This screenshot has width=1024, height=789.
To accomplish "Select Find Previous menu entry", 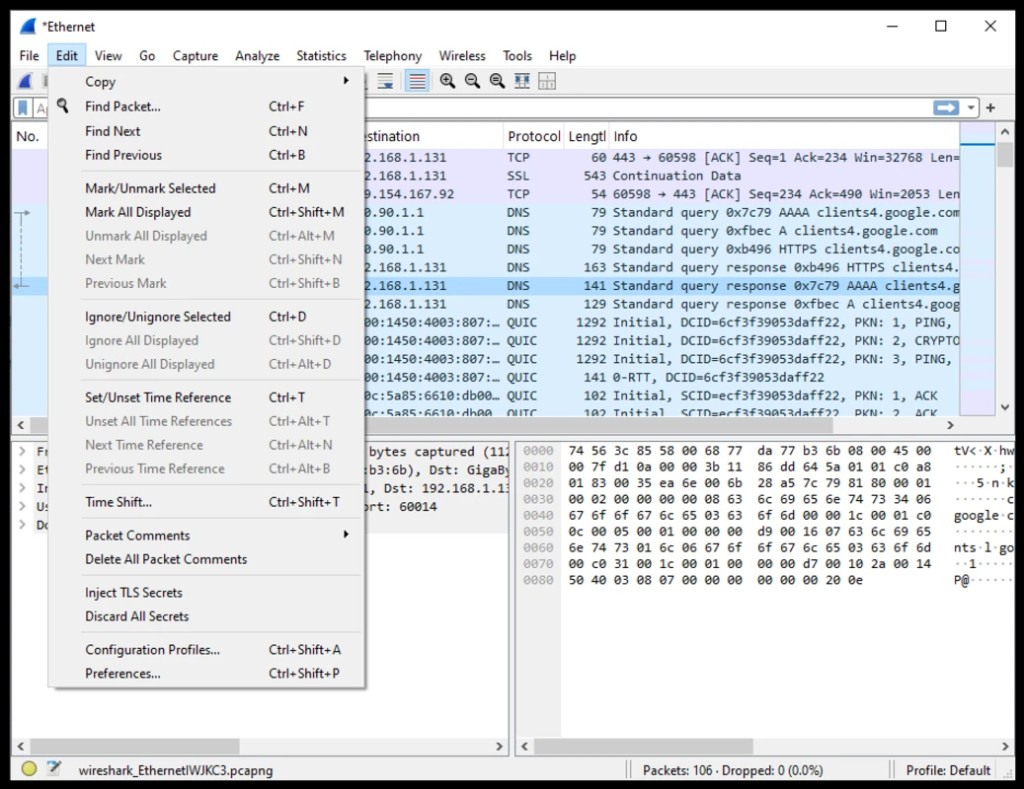I will [206, 155].
